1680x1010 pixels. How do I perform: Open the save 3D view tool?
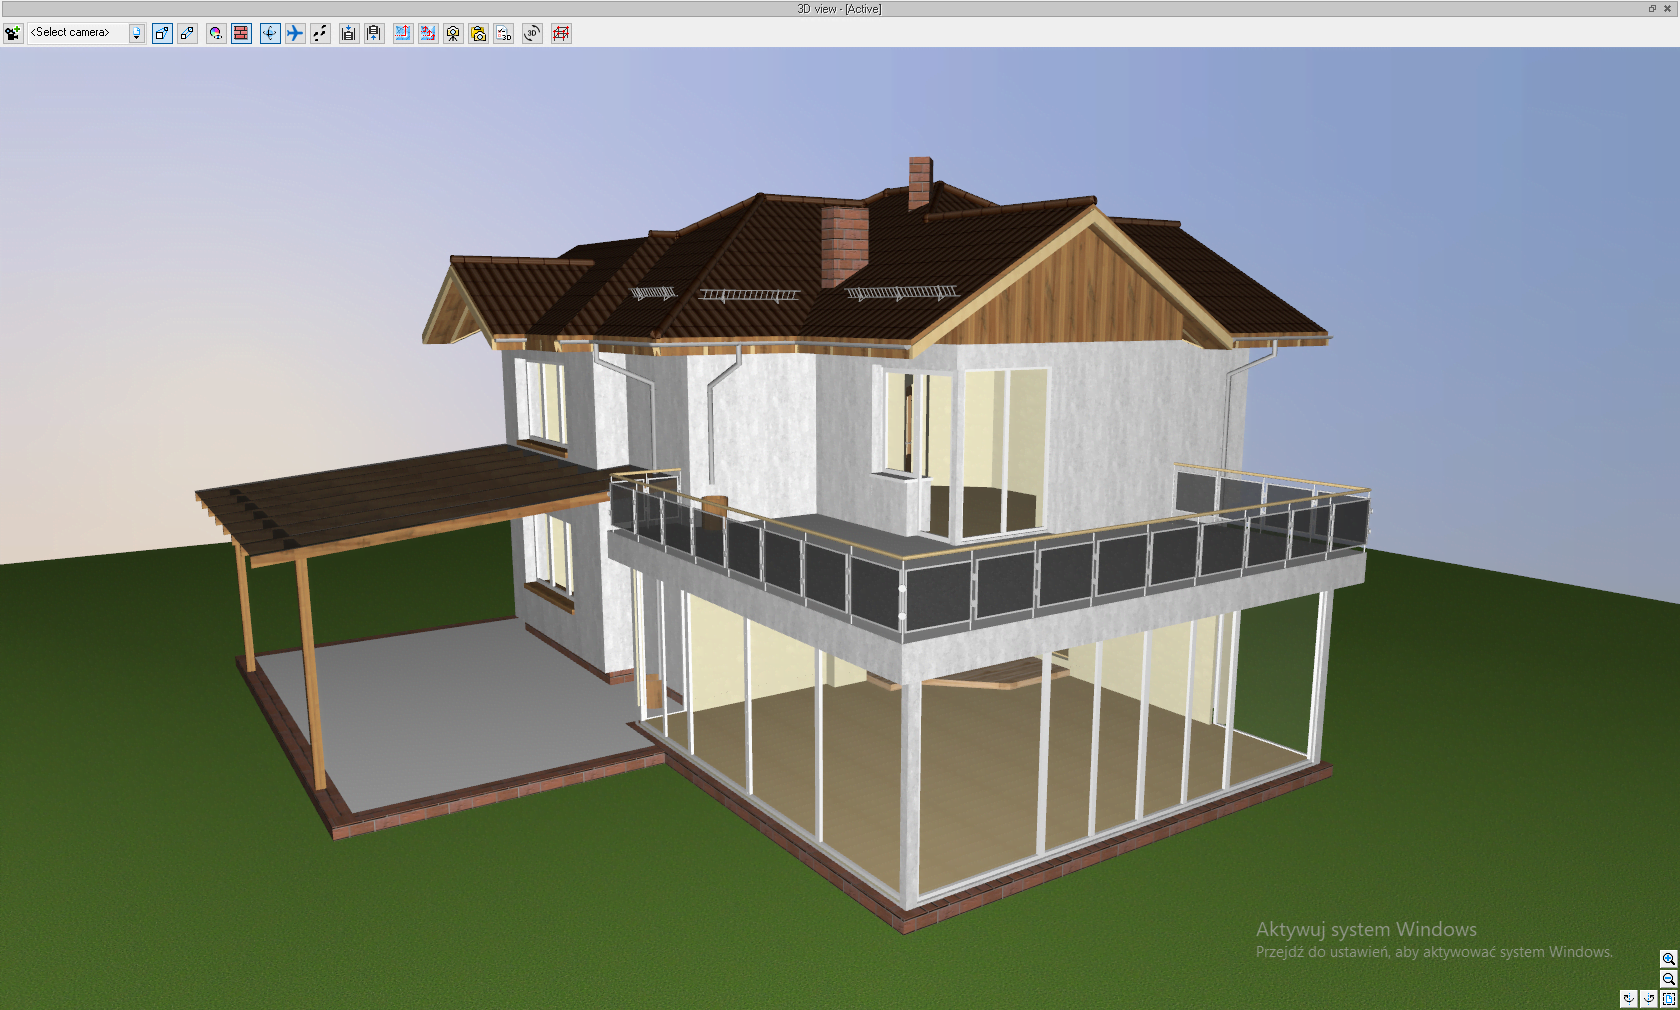tap(504, 33)
